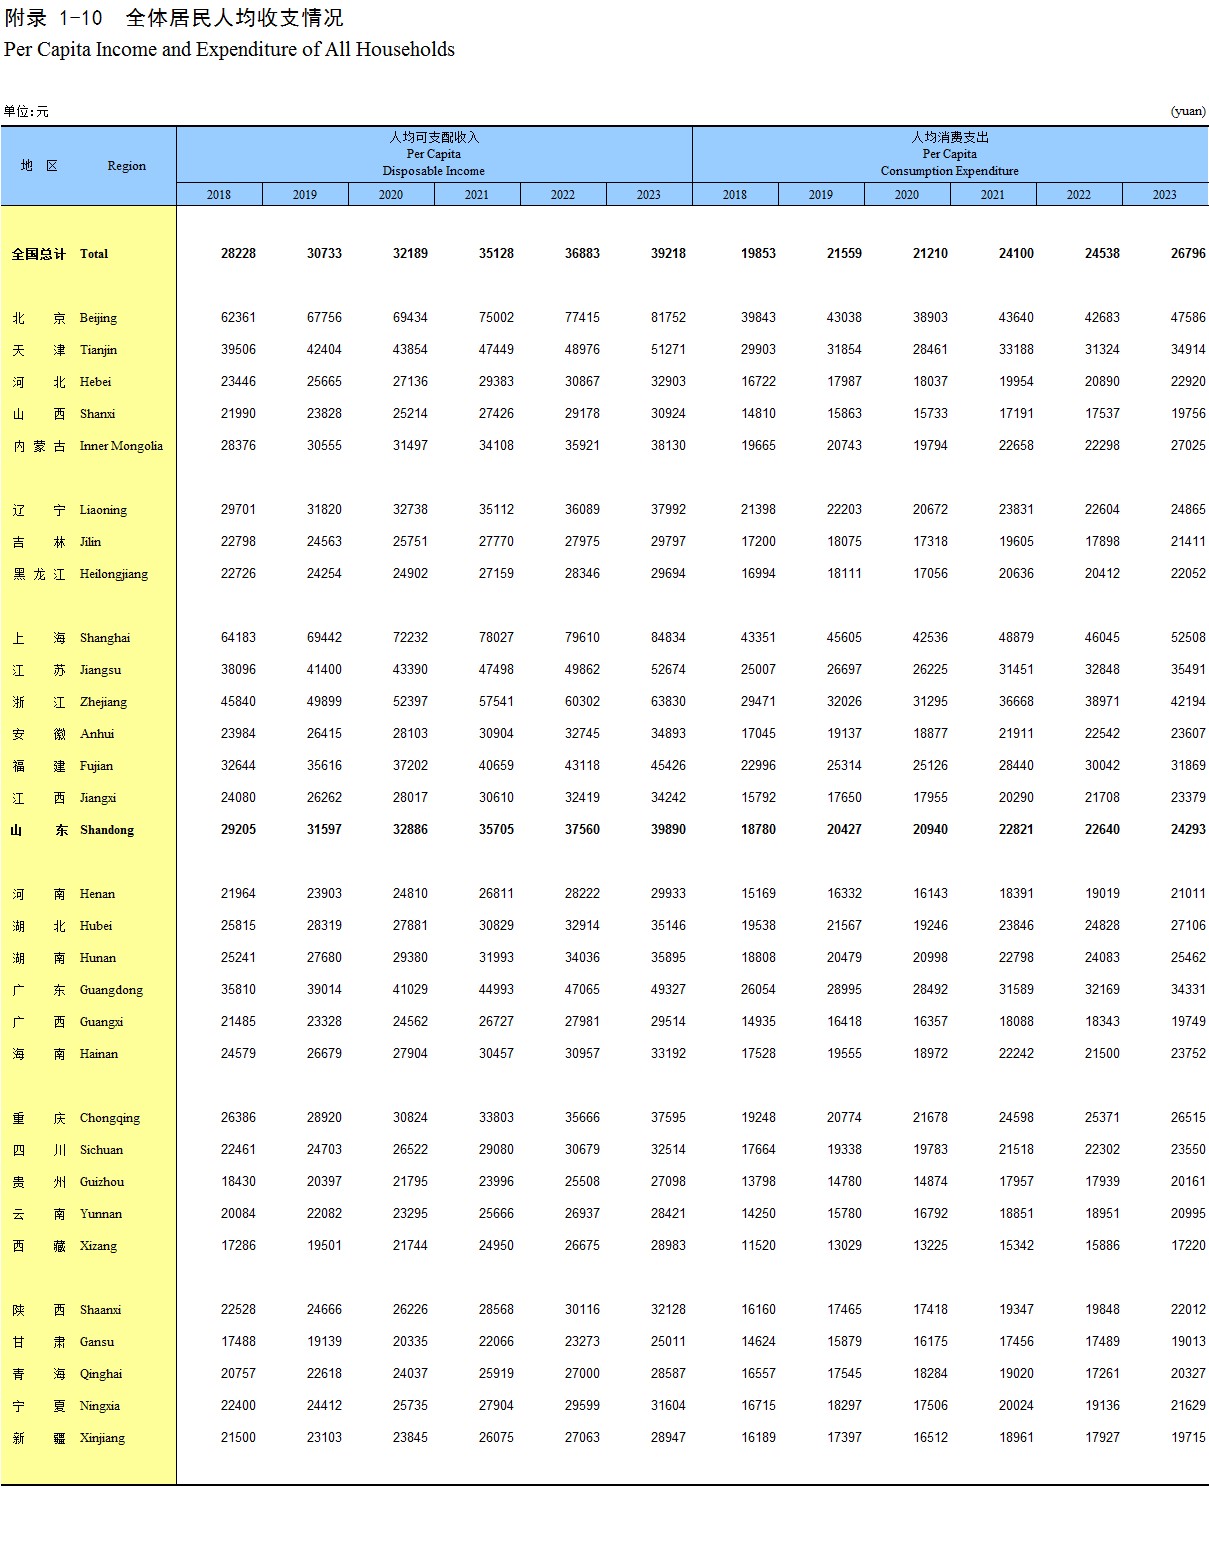Select the 'Sichuan' row label
Viewport: 1209px width, 1550px height.
pyautogui.click(x=101, y=1150)
